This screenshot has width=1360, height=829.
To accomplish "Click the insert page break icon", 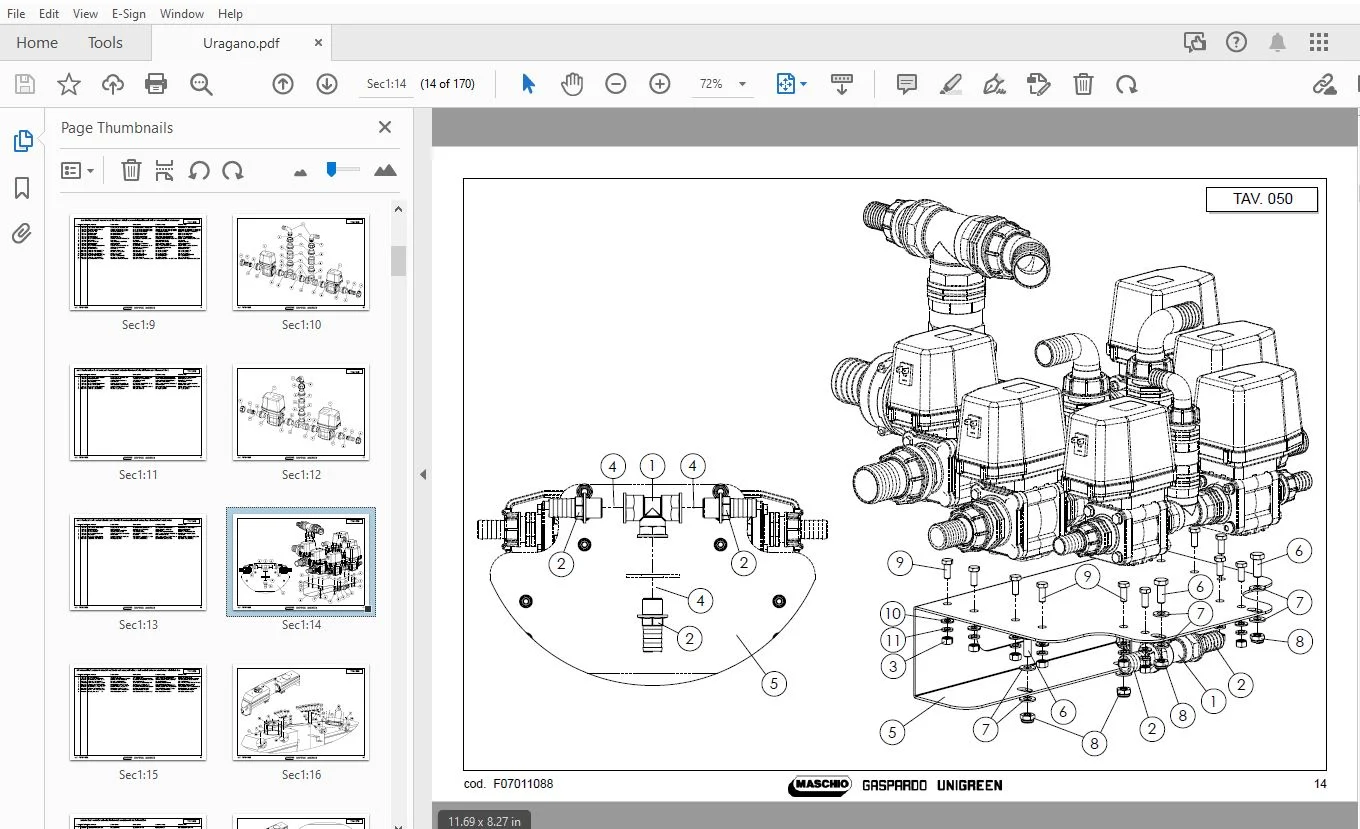I will [x=165, y=171].
